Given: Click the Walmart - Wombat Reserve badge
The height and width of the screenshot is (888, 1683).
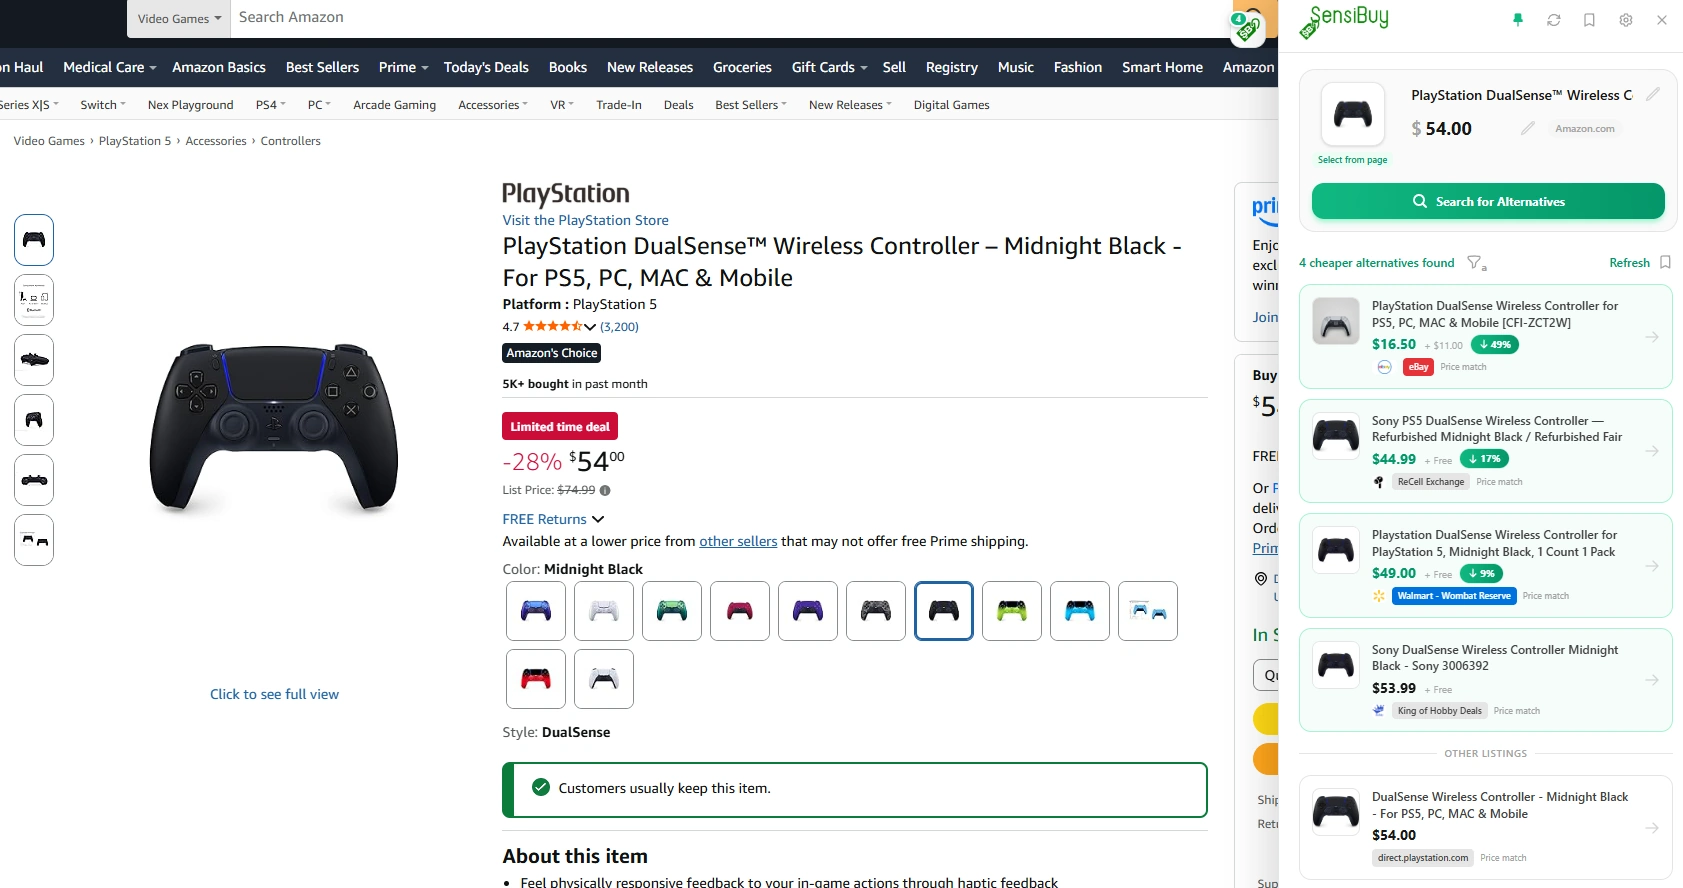Looking at the screenshot, I should [x=1454, y=596].
